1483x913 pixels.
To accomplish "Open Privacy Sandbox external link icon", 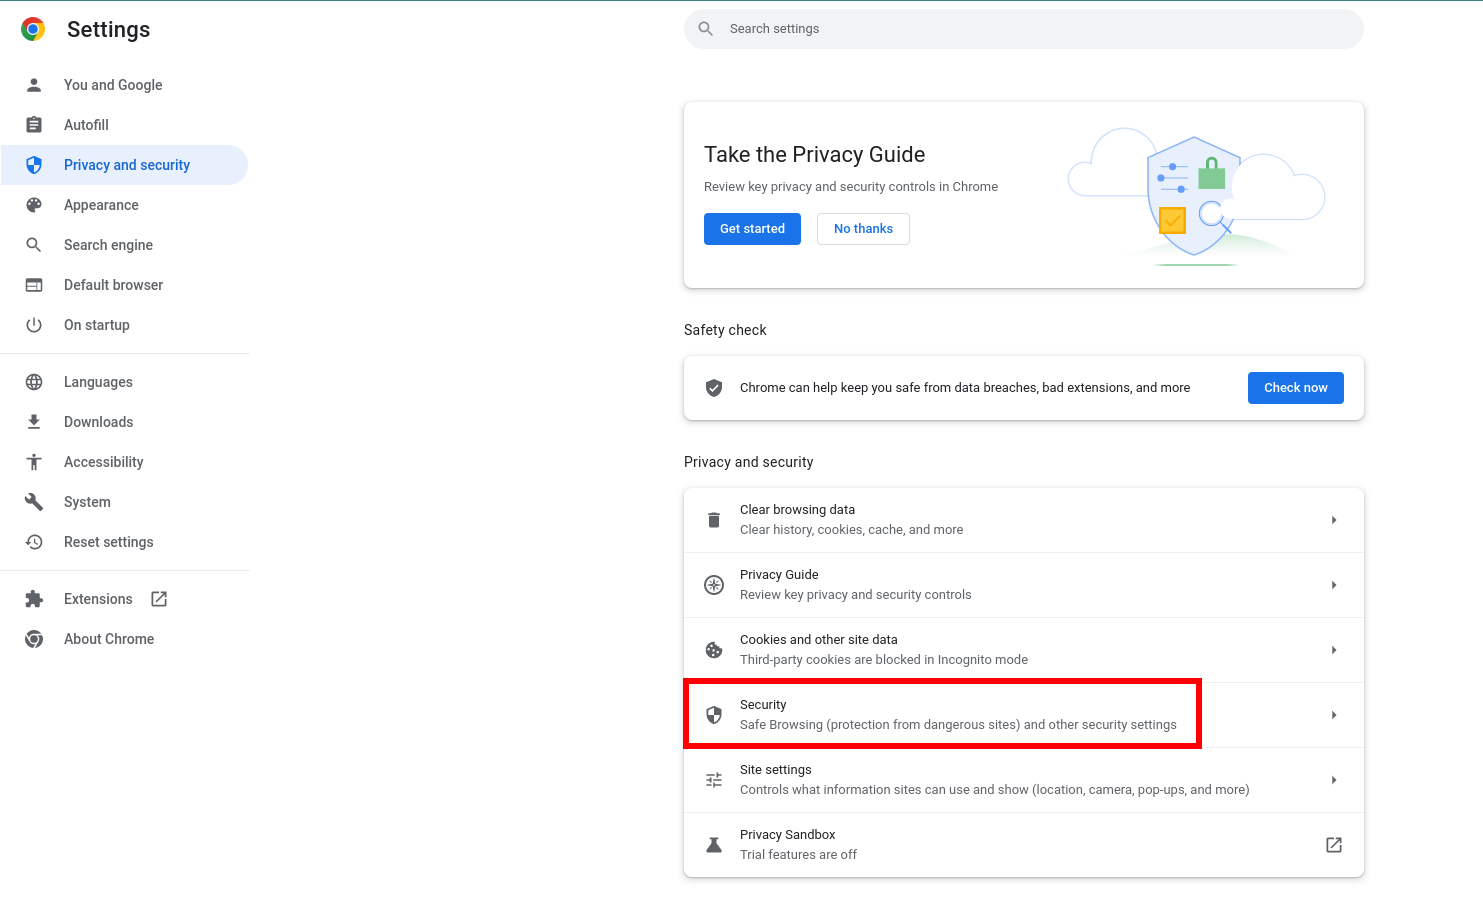I will [x=1334, y=845].
